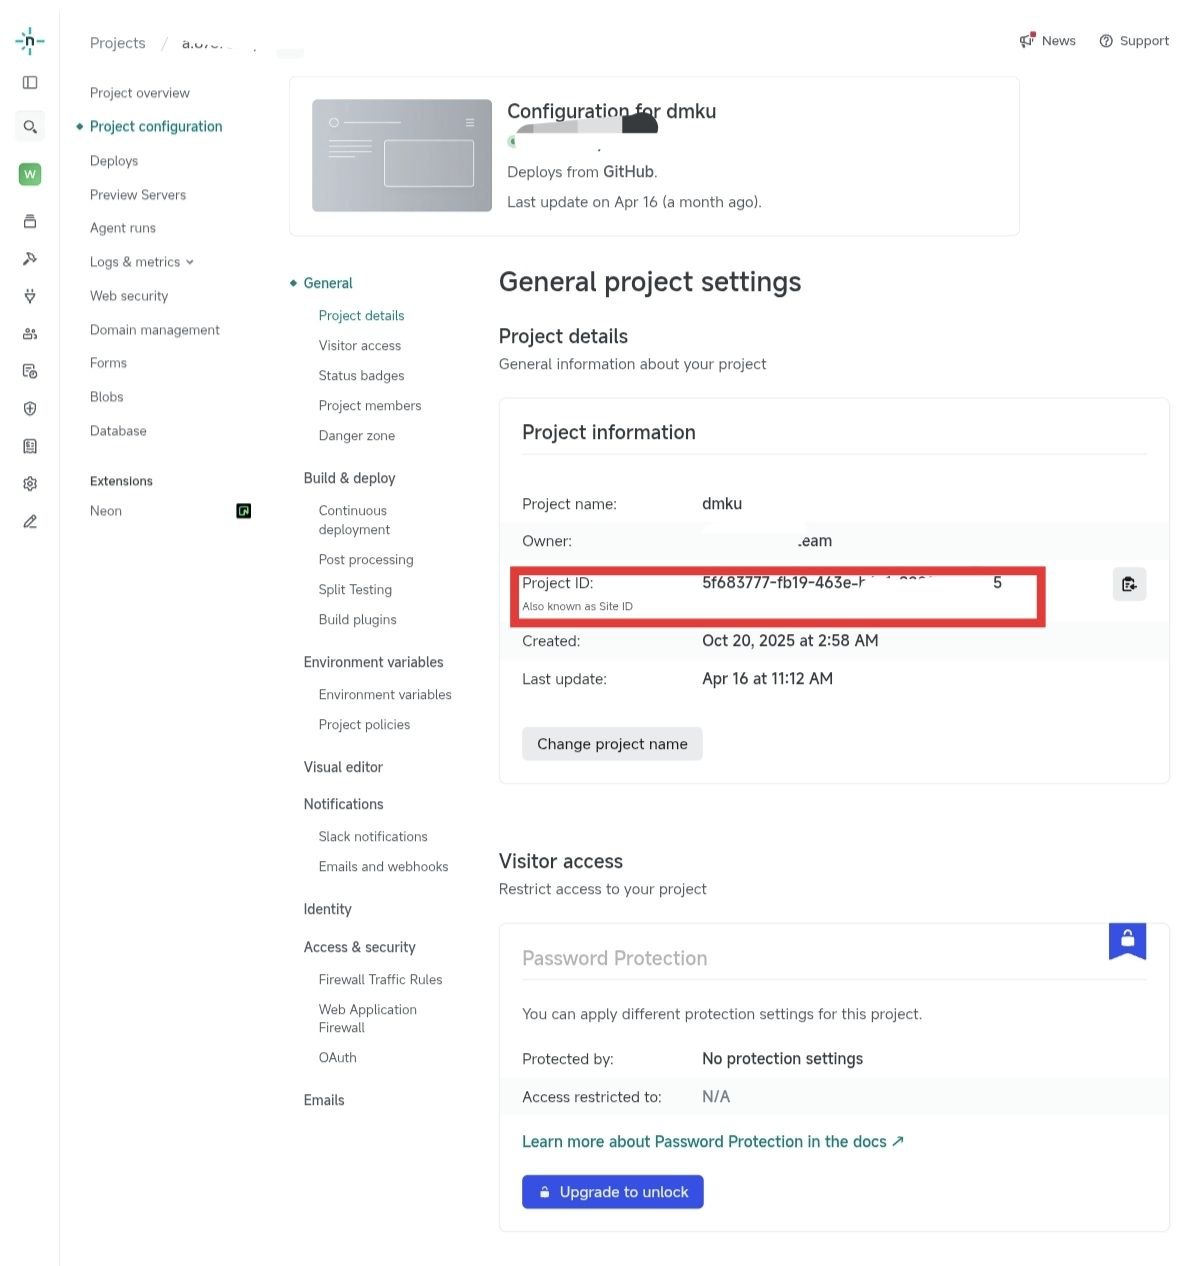Copy Project ID with the clipboard icon
The image size is (1199, 1266).
(x=1129, y=584)
